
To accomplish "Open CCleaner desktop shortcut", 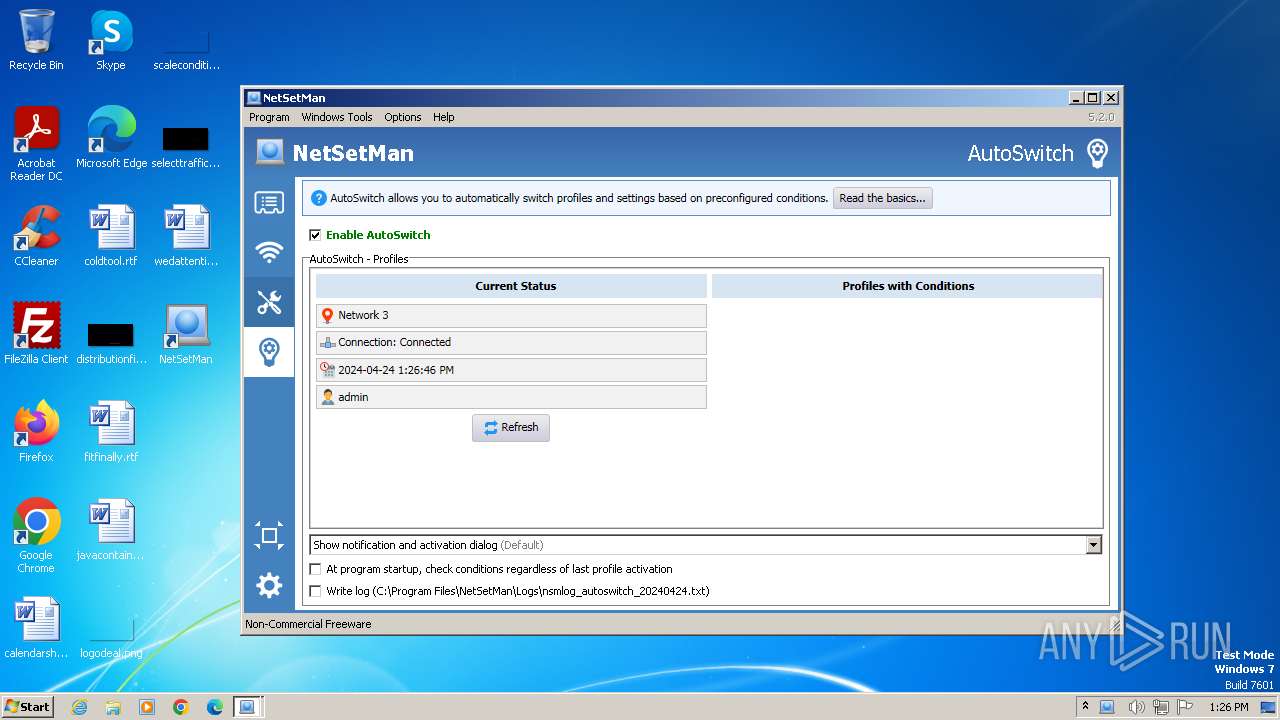I will pos(36,236).
